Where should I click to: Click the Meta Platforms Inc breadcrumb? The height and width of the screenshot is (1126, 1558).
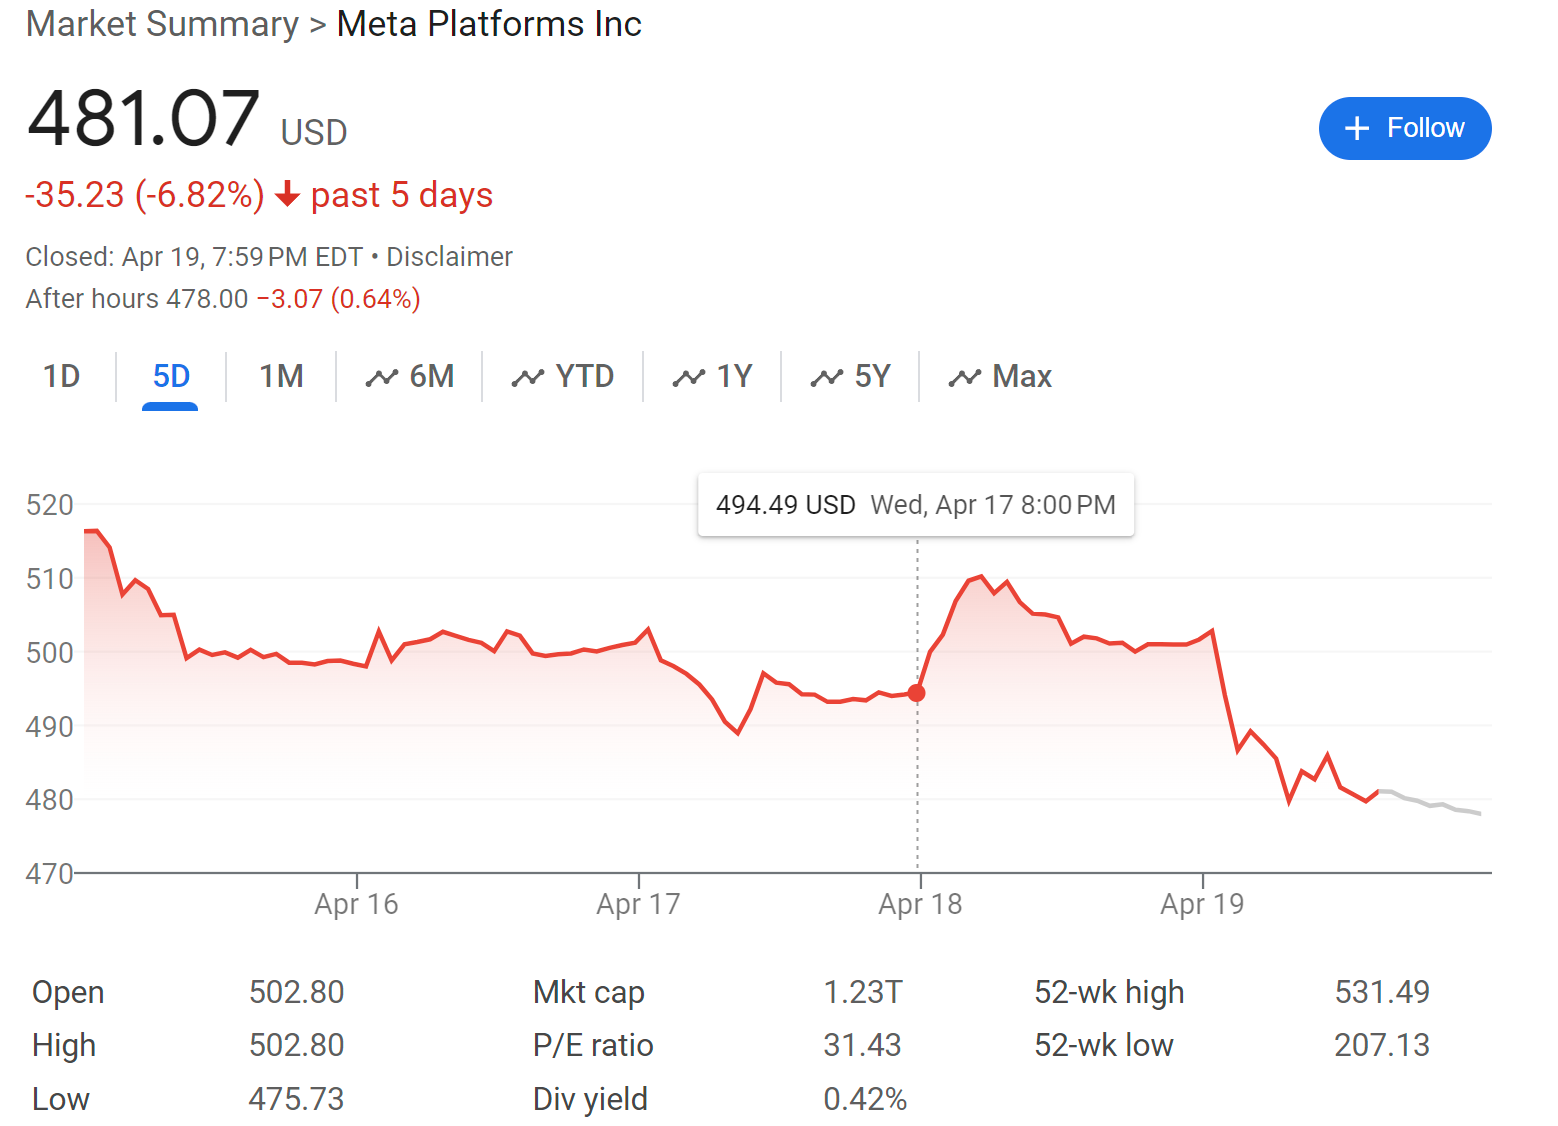point(489,24)
